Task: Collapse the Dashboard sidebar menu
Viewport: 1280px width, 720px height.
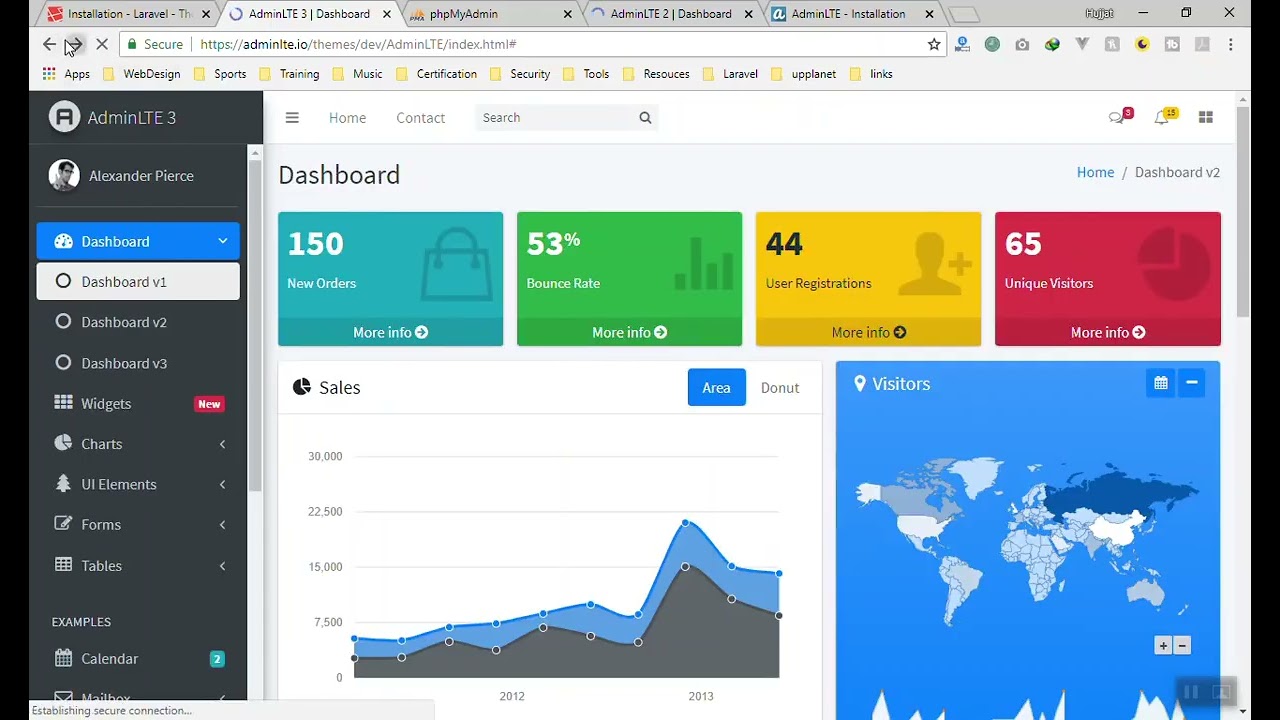Action: pos(138,241)
